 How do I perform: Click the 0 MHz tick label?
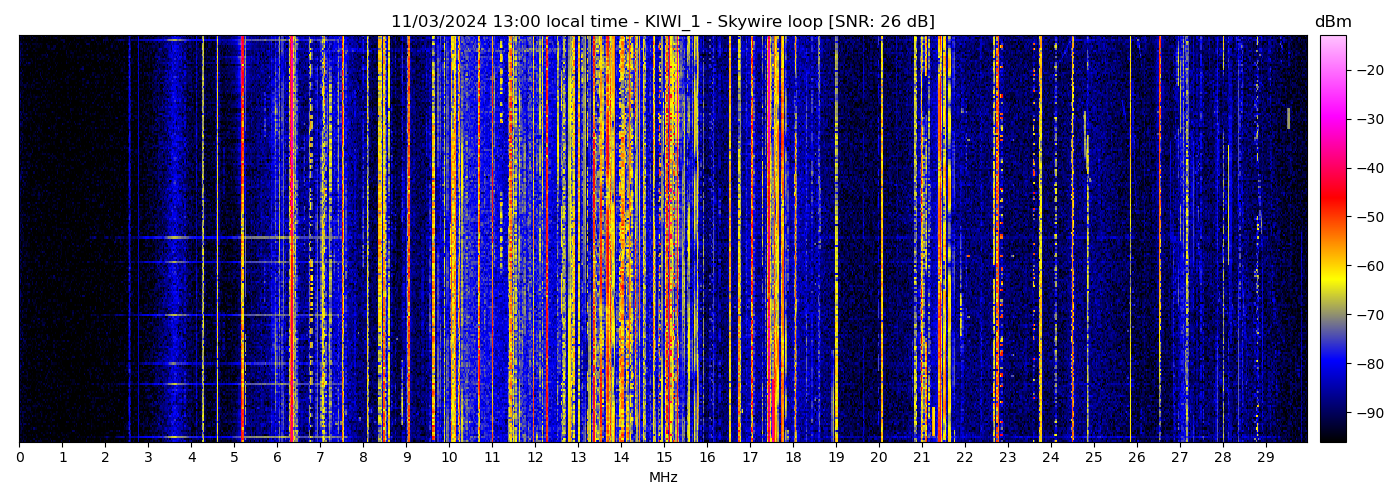(19, 458)
